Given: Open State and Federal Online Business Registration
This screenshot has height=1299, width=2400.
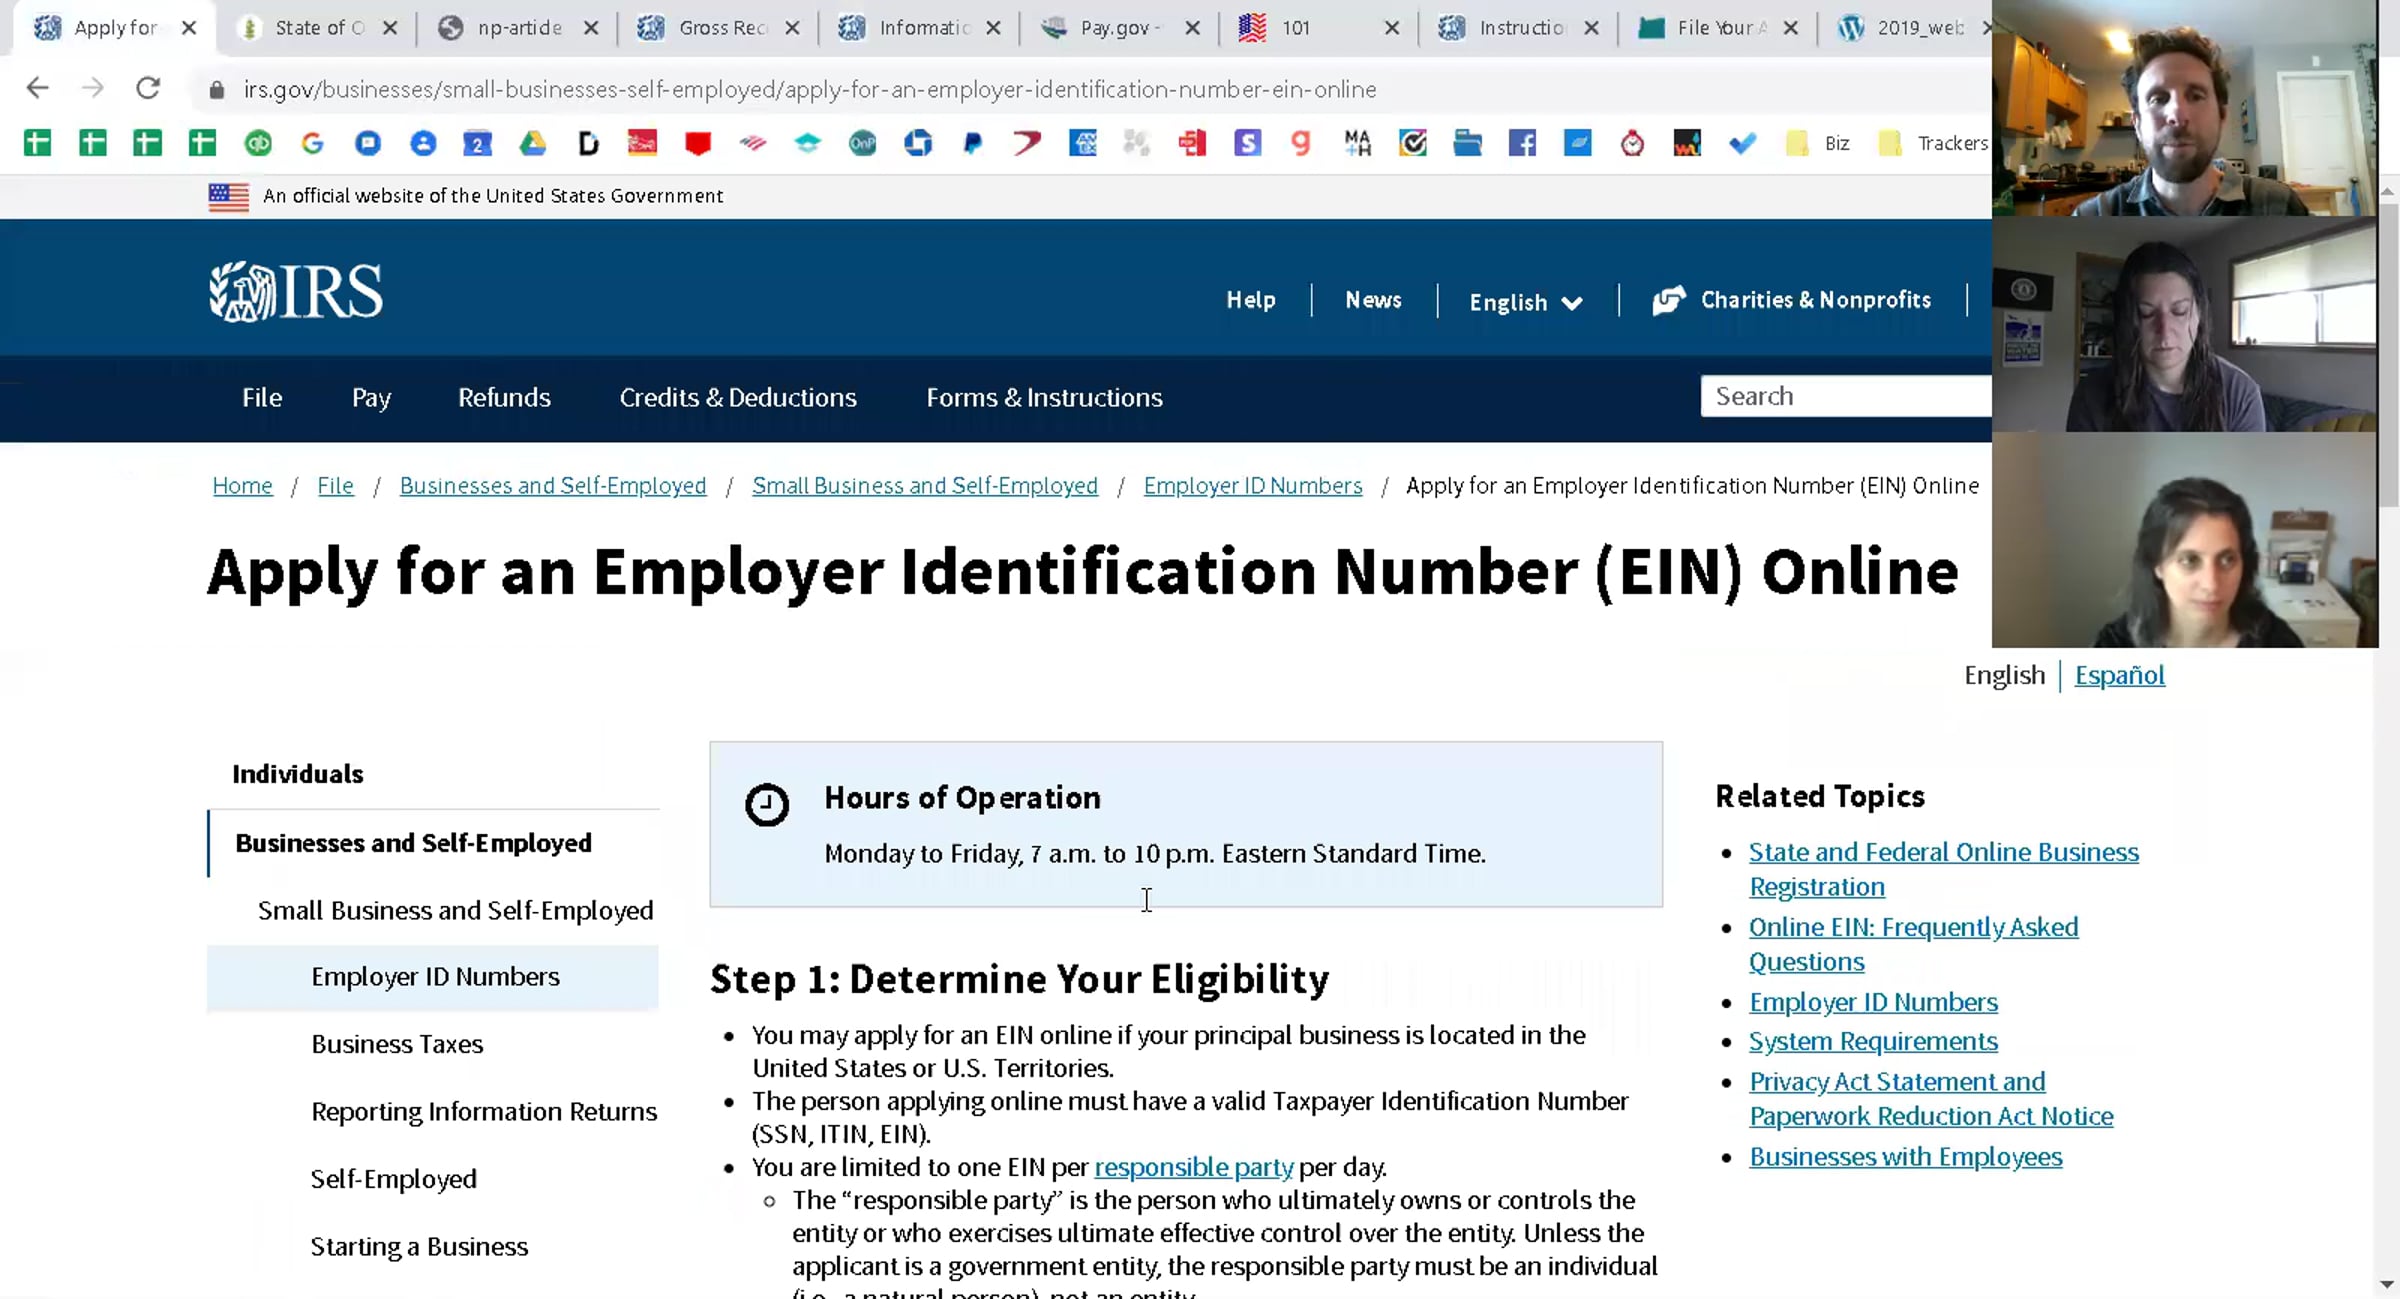Looking at the screenshot, I should [x=1943, y=869].
